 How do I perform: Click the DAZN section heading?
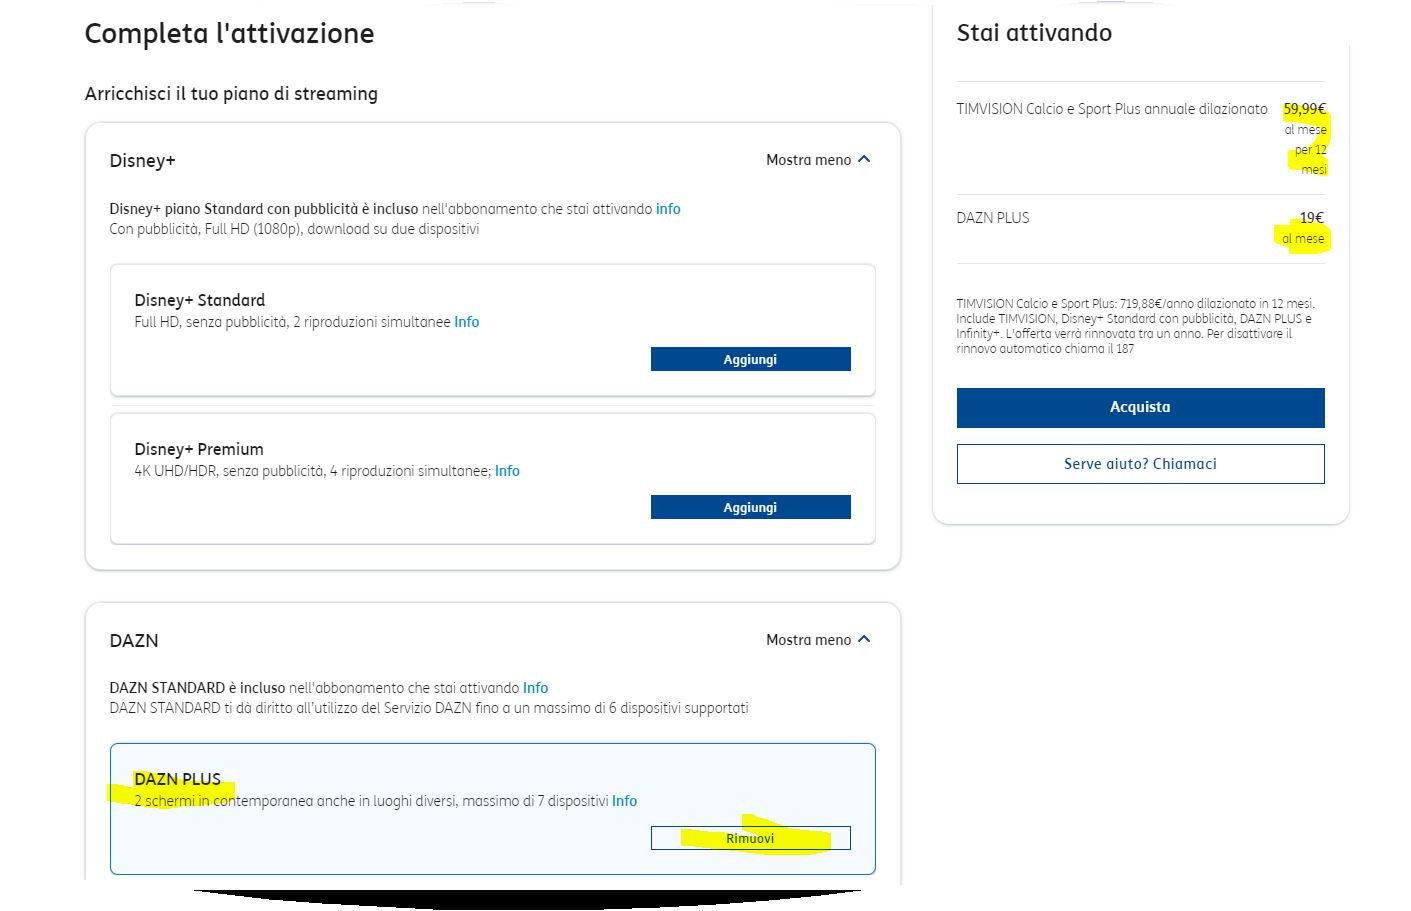tap(134, 641)
